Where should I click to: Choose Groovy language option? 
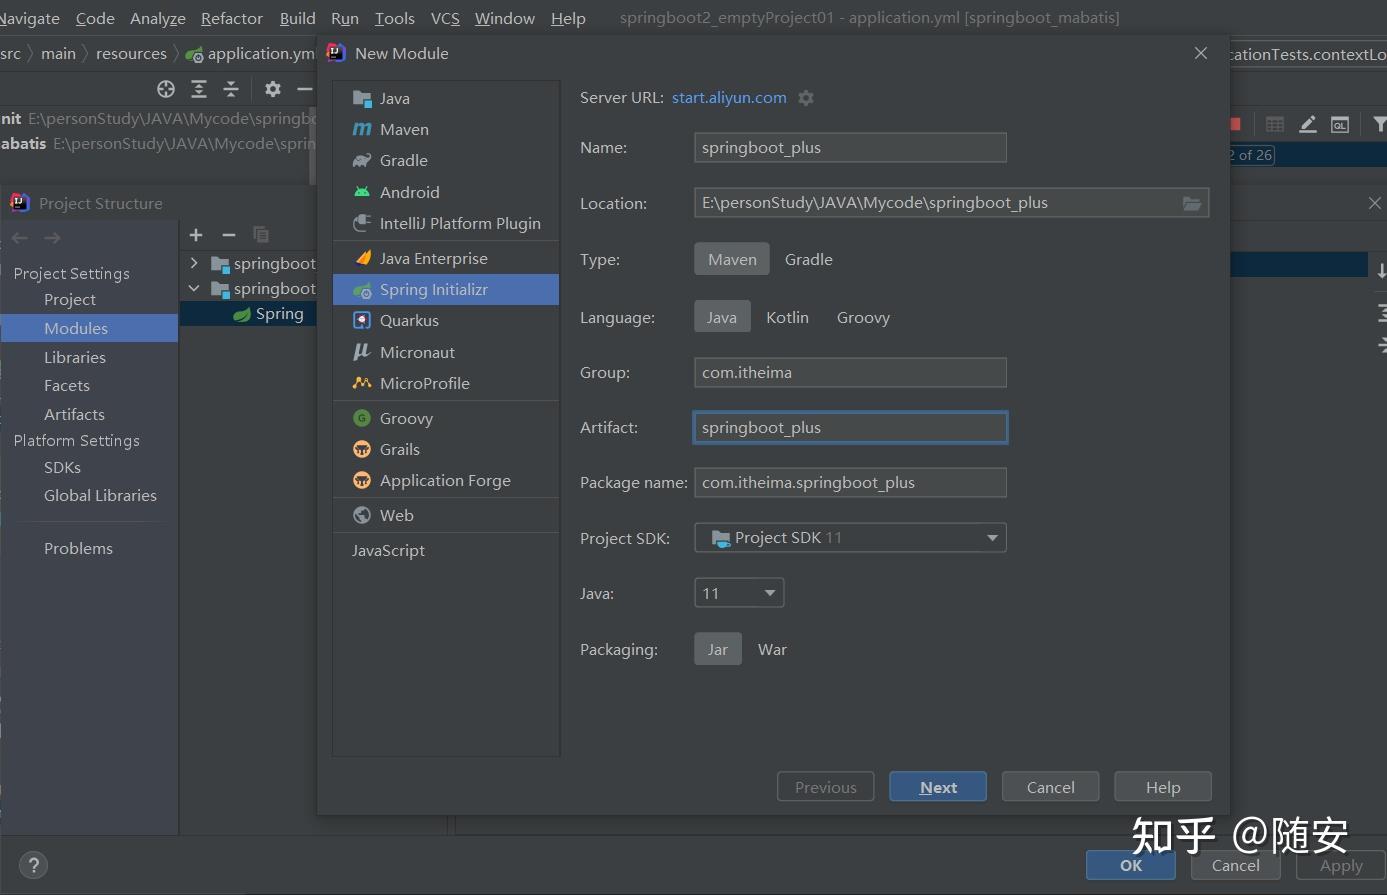pyautogui.click(x=863, y=317)
